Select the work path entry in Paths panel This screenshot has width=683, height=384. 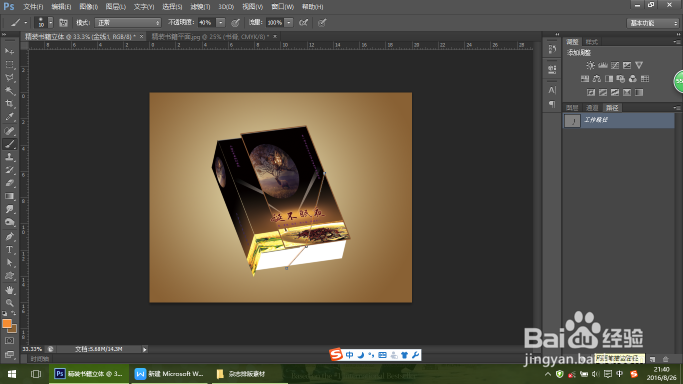pos(619,120)
